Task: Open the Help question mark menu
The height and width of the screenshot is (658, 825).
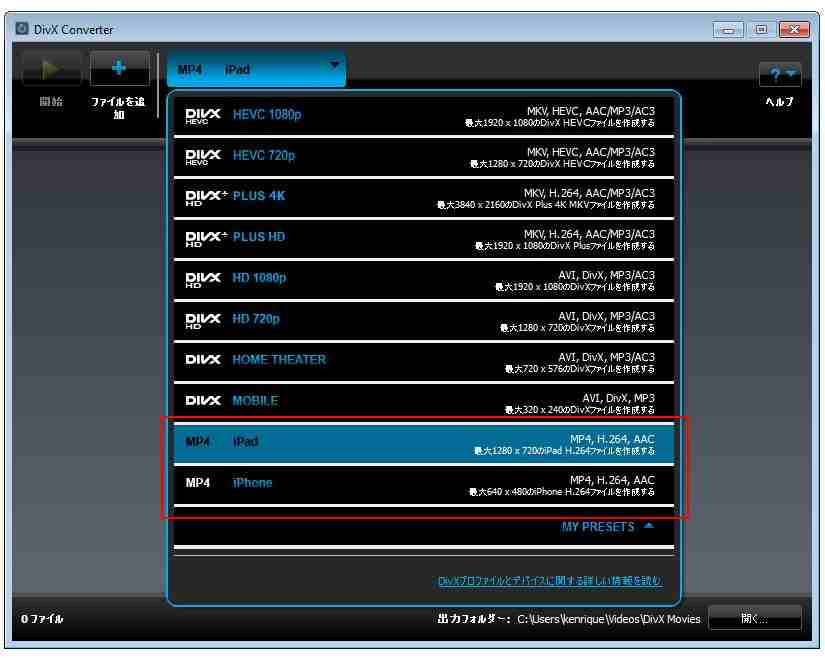Action: click(x=780, y=75)
